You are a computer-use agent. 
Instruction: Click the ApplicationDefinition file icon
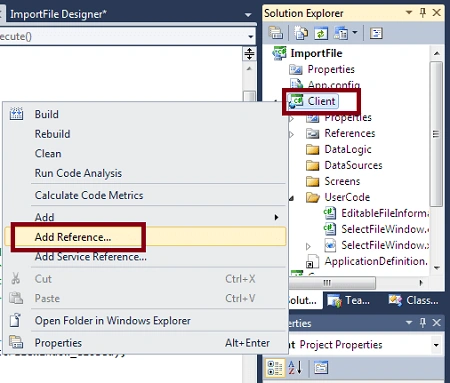click(x=313, y=261)
